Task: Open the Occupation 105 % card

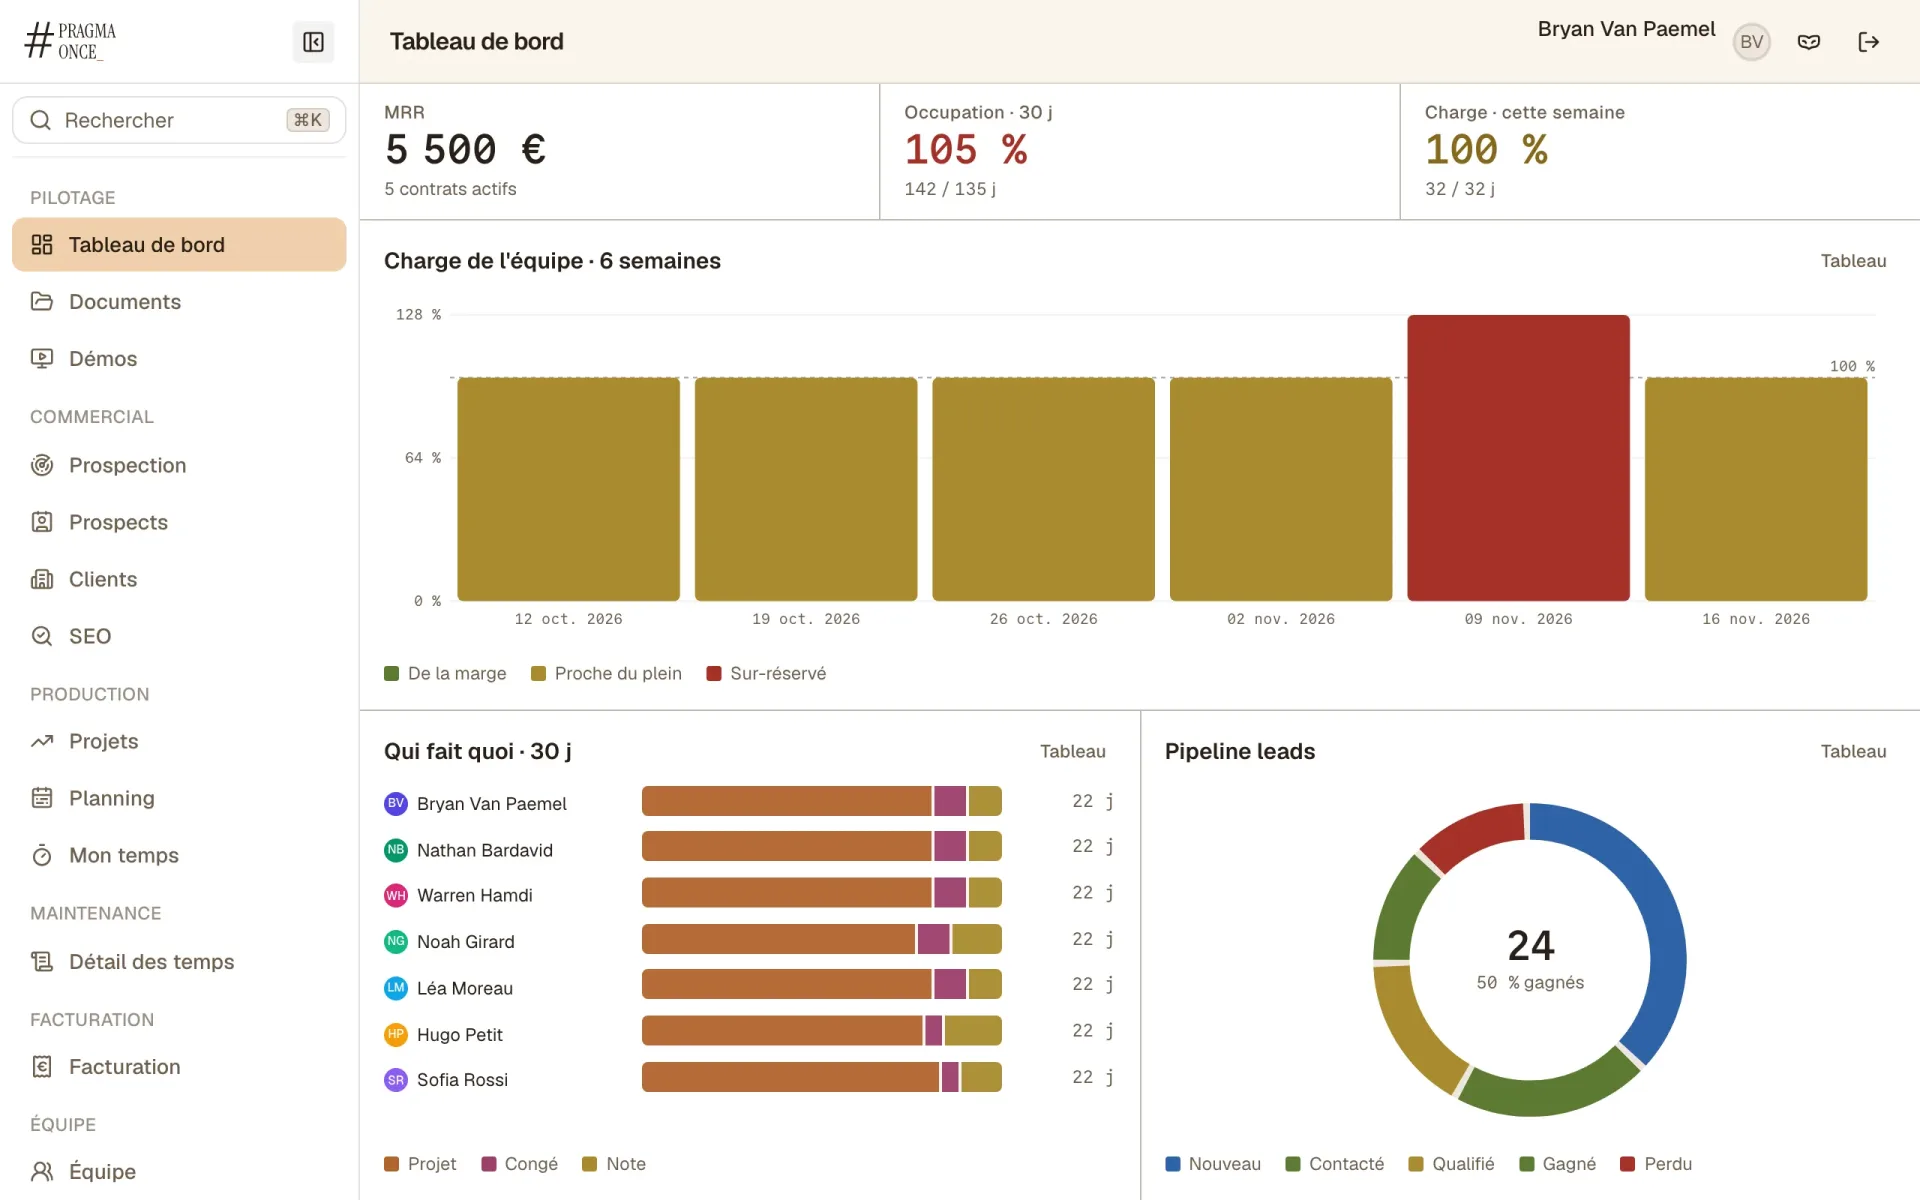Action: [1139, 152]
